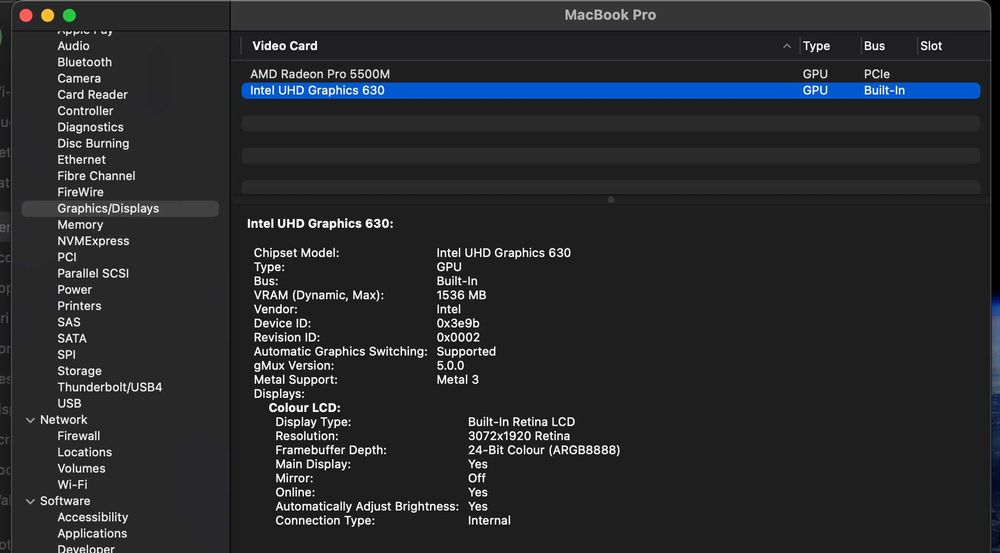Image resolution: width=1000 pixels, height=553 pixels.
Task: Select Bluetooth in the sidebar
Action: point(84,62)
